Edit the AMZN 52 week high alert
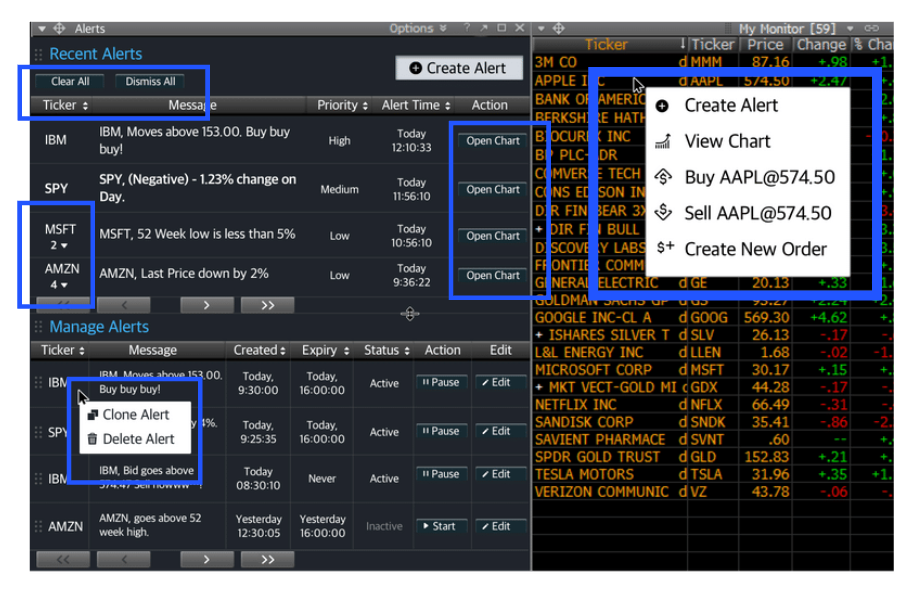Image resolution: width=910 pixels, height=596 pixels. tap(500, 526)
